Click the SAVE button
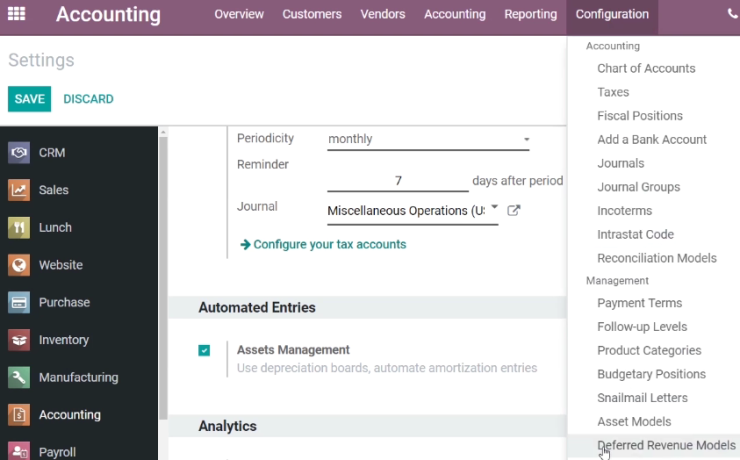Viewport: 740px width, 460px height. 29,99
